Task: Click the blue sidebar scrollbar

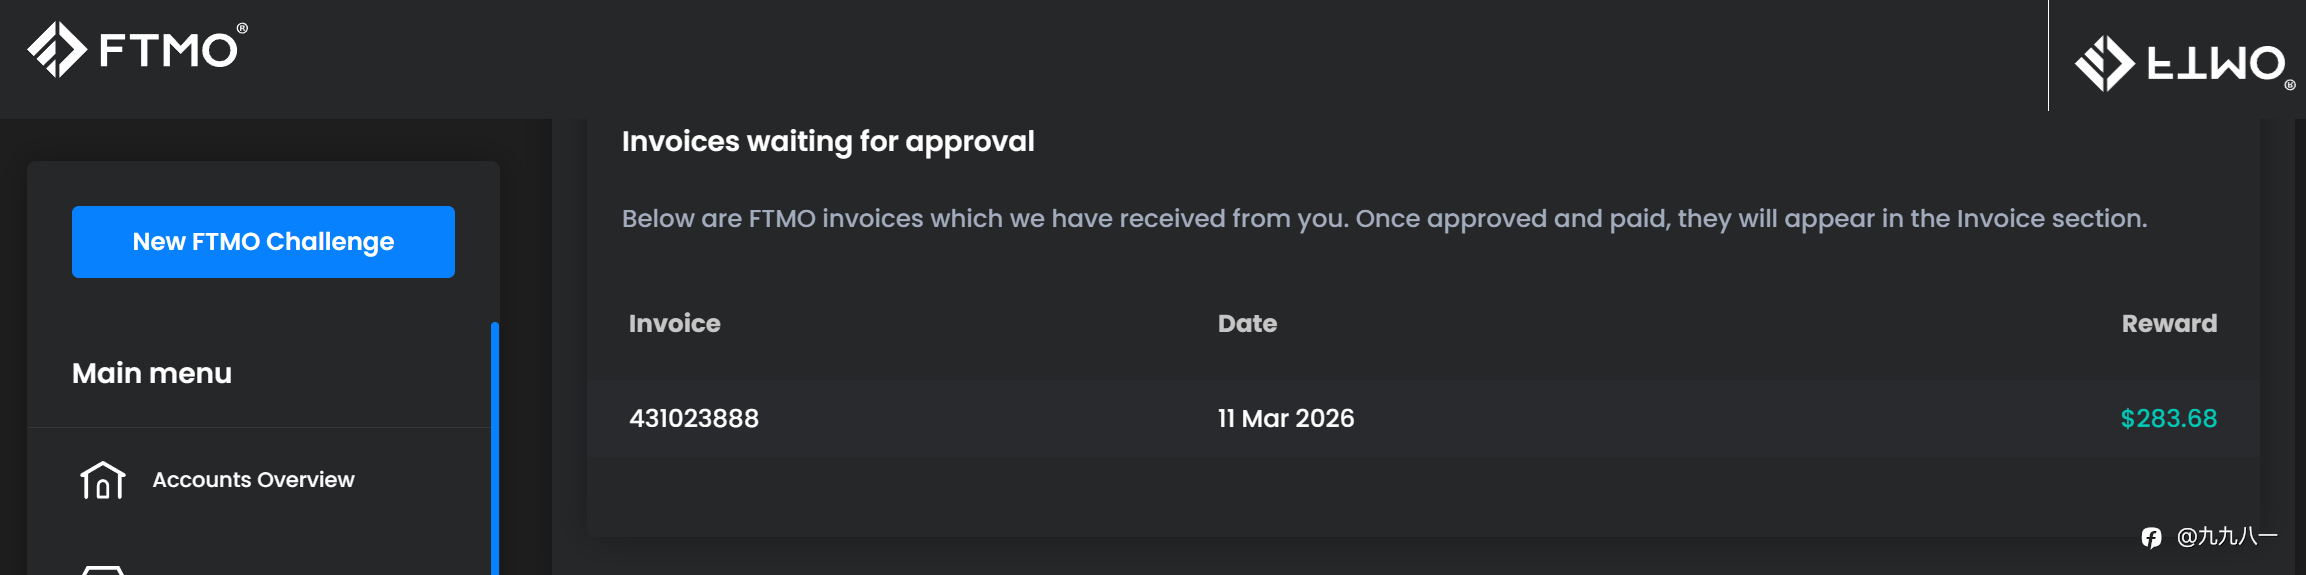Action: pos(495,448)
